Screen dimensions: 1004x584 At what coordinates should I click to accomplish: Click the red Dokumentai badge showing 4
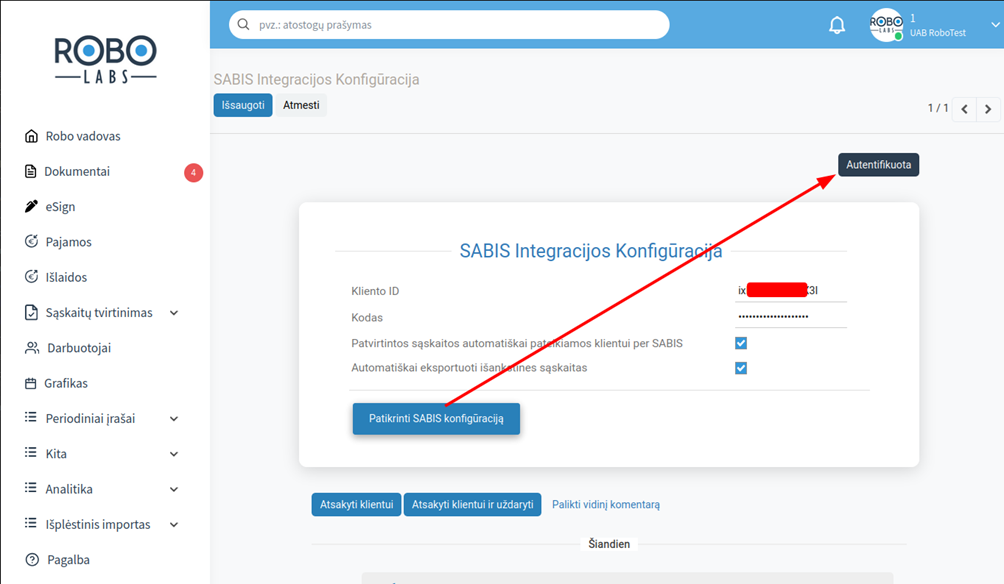click(x=193, y=172)
